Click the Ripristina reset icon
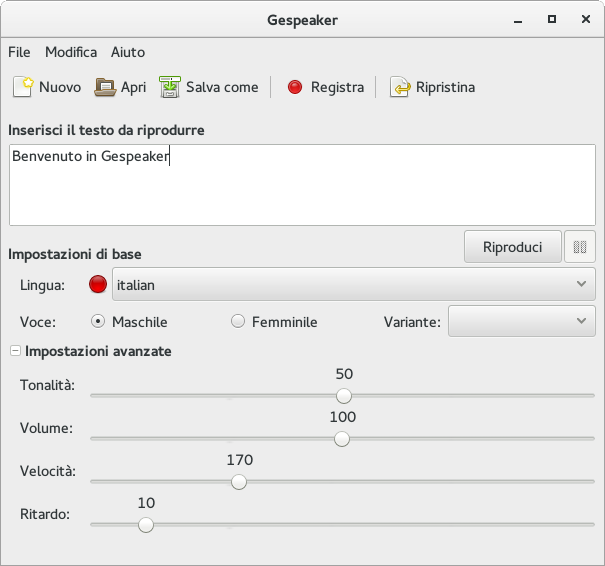605x566 pixels. (x=400, y=87)
